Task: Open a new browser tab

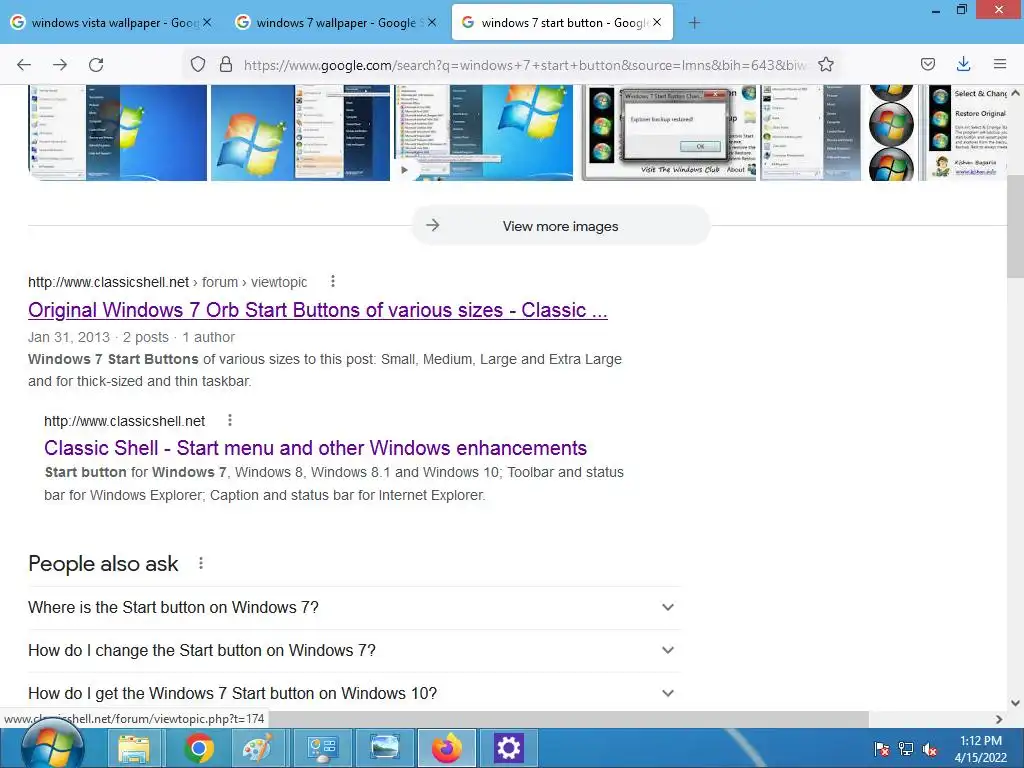Action: tap(694, 23)
